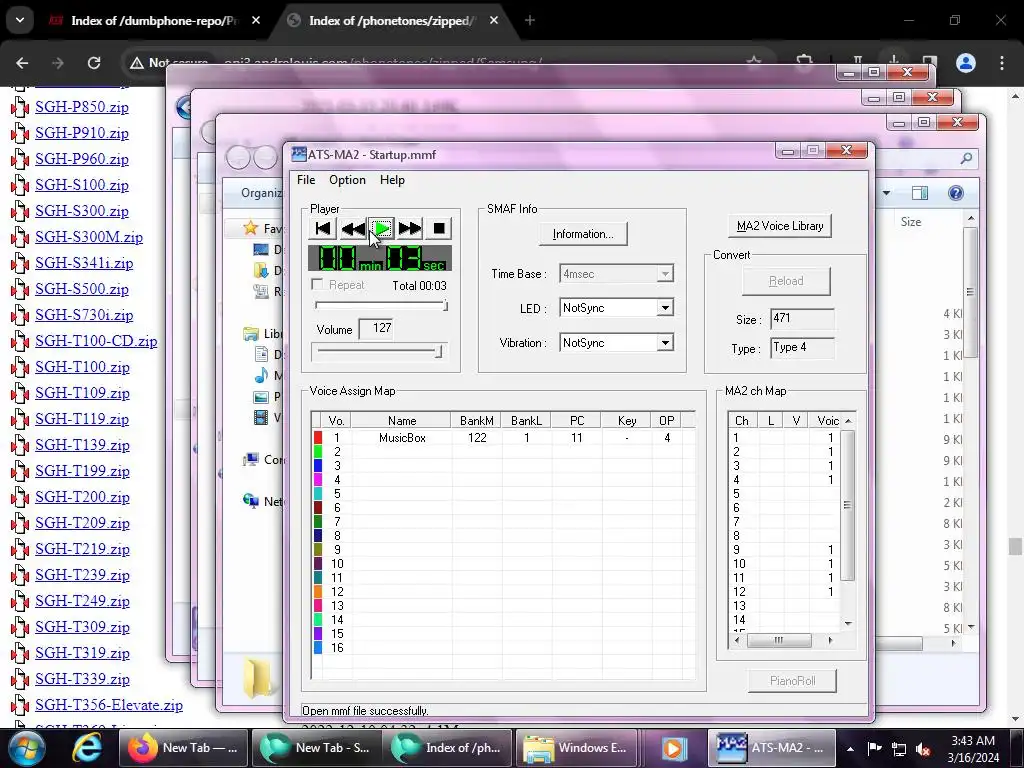Open the media player taskbar icon

pos(674,748)
